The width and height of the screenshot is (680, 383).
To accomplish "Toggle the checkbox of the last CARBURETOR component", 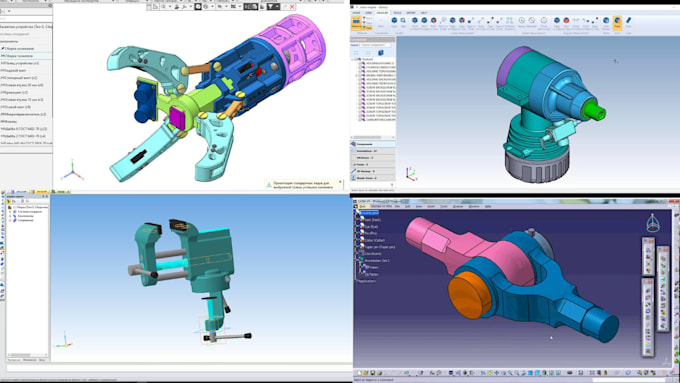I will pyautogui.click(x=360, y=119).
